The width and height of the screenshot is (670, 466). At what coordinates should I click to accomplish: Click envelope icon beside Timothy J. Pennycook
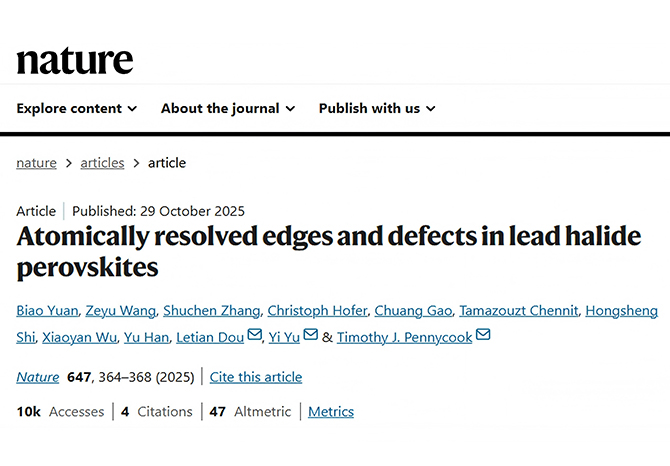(484, 336)
